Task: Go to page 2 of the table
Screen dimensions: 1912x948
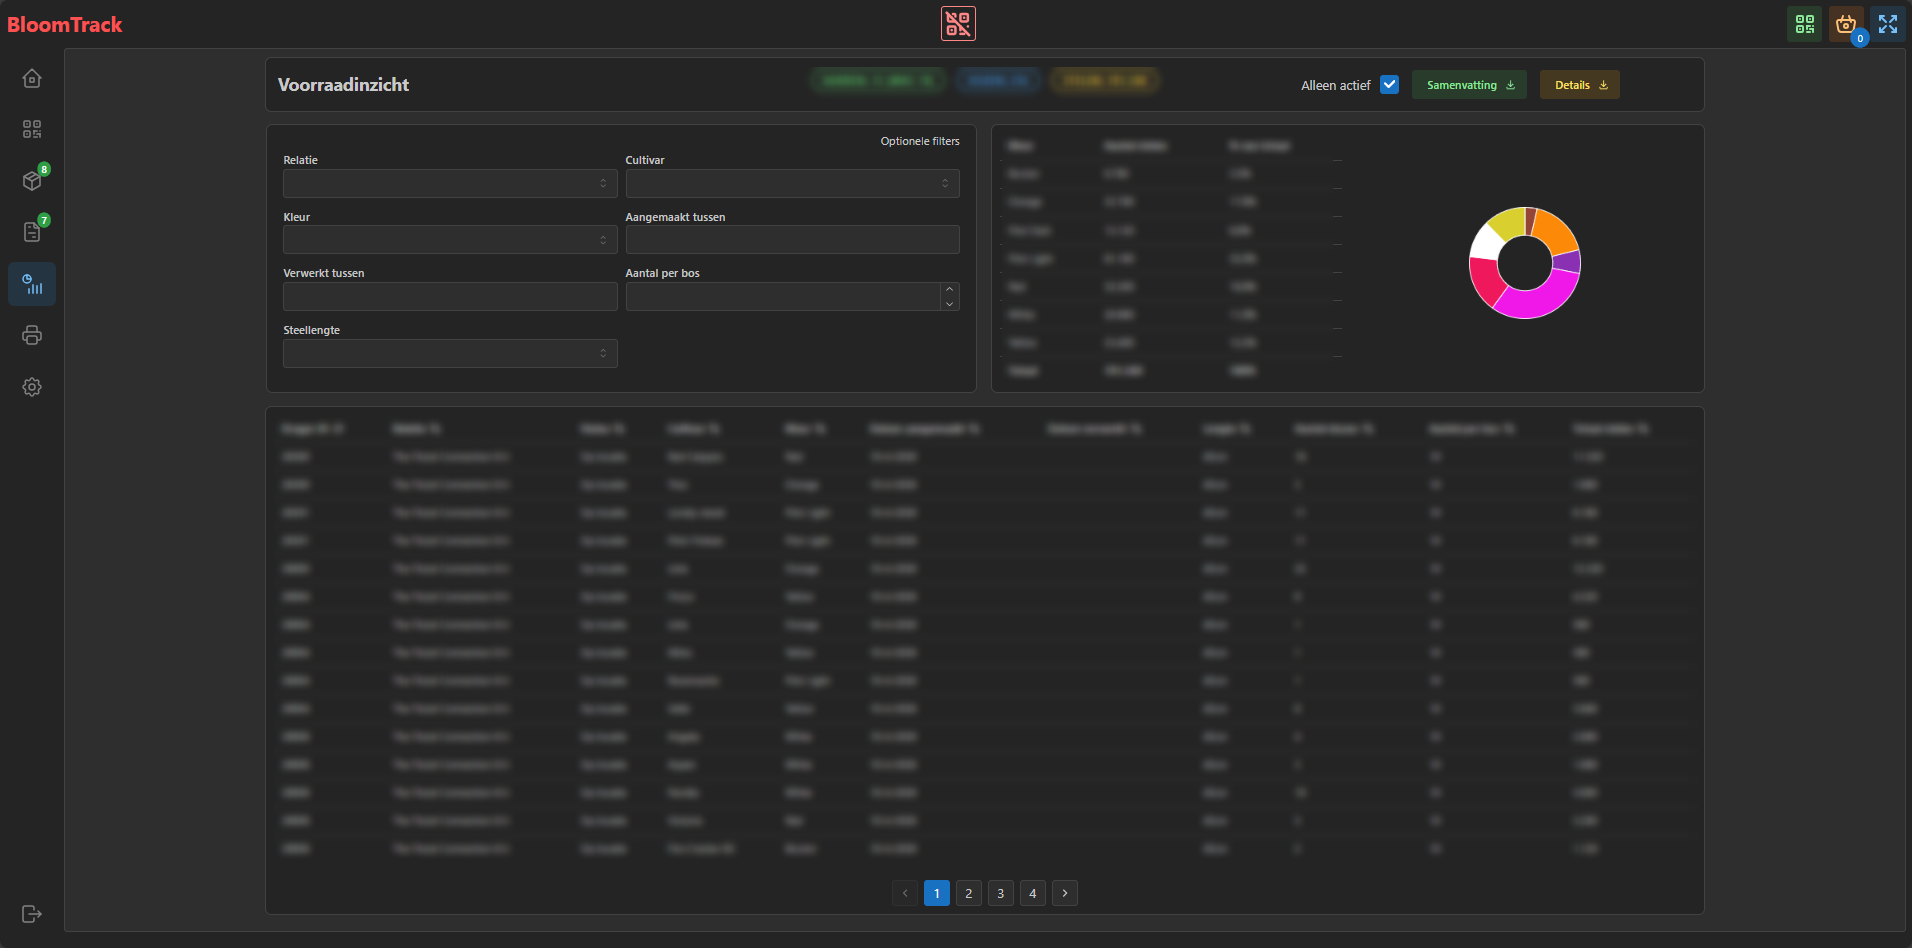Action: click(968, 893)
